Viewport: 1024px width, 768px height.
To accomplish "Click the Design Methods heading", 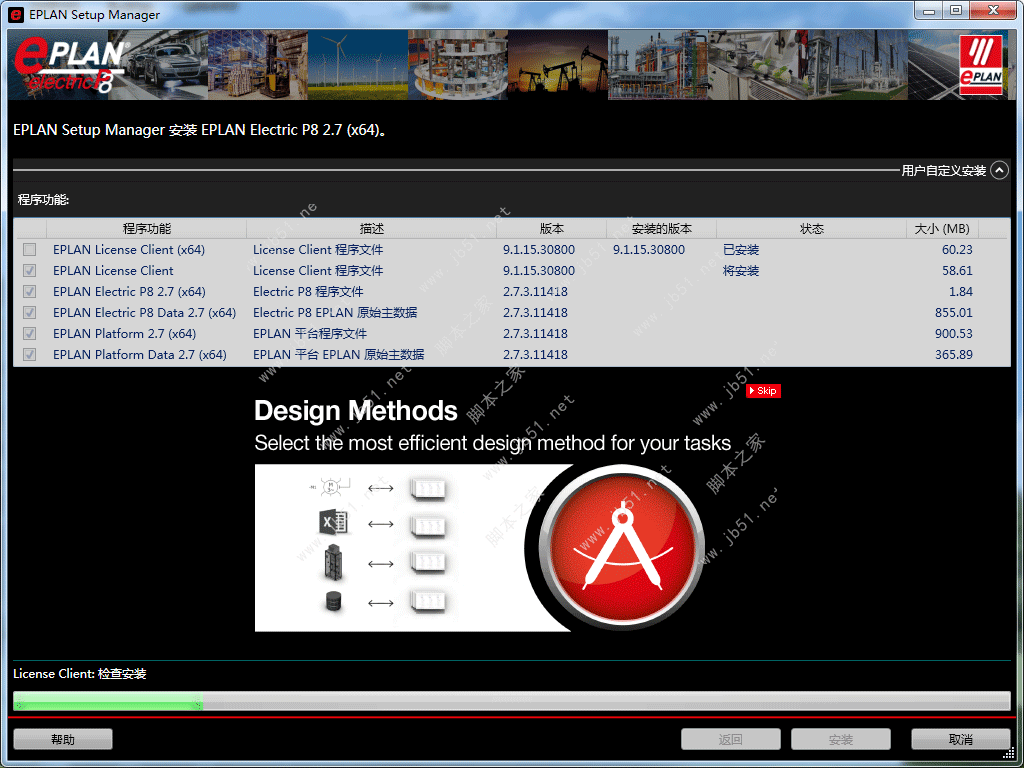I will coord(356,411).
